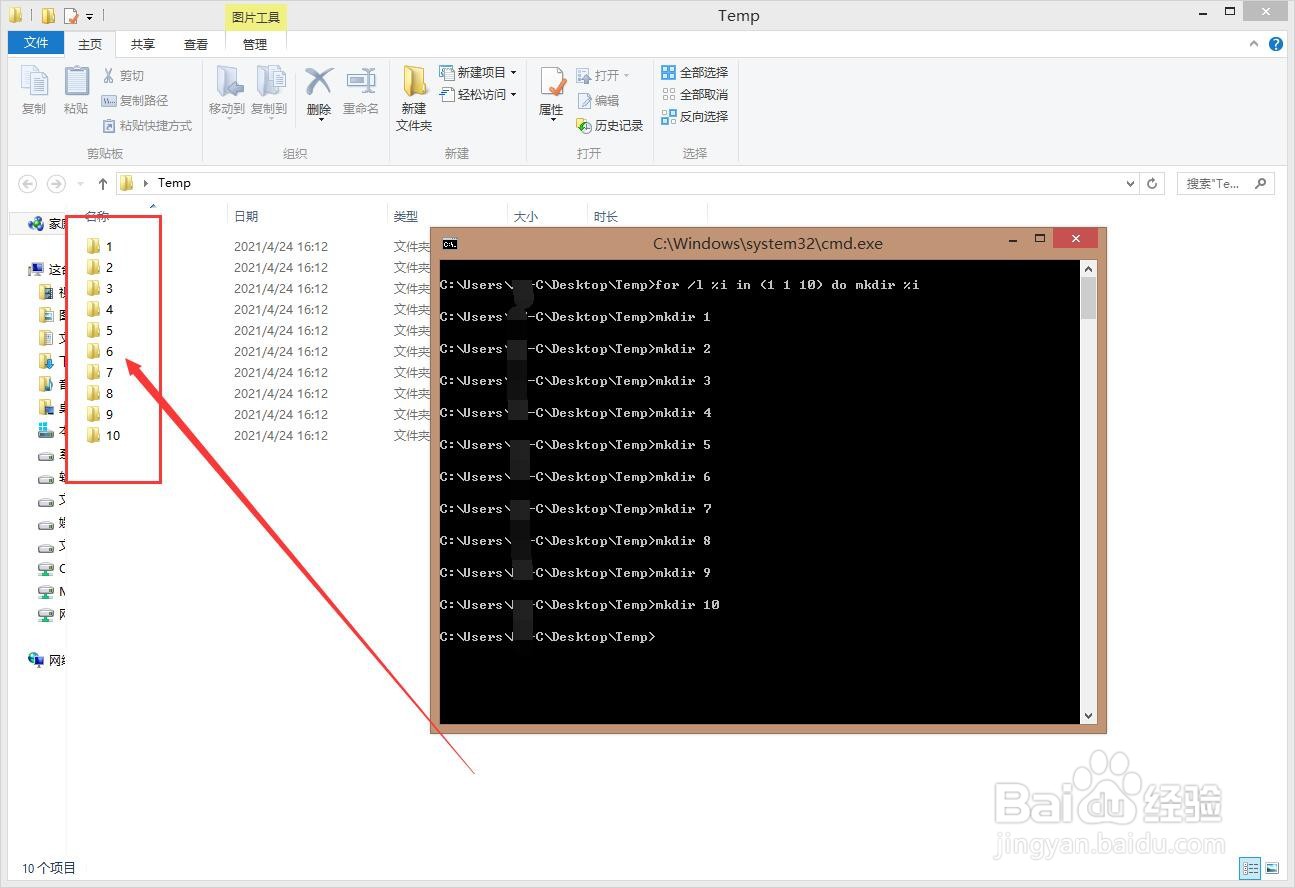This screenshot has height=888, width=1295.
Task: Click the cmd window vertical scrollbar thumb
Action: coord(1089,298)
